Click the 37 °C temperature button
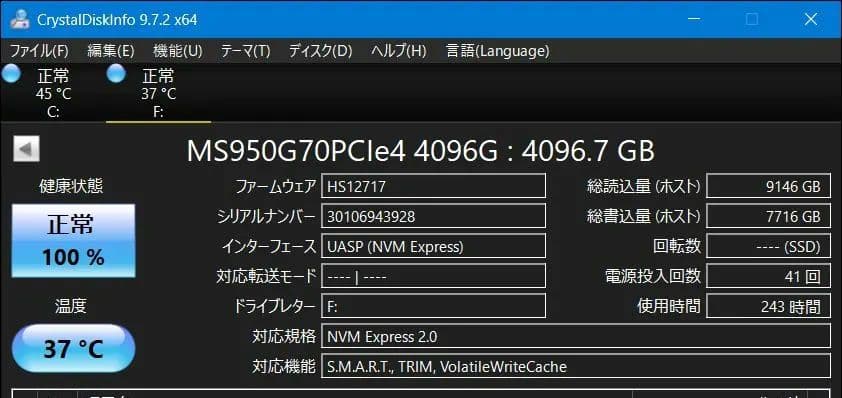842x398 pixels. pyautogui.click(x=74, y=349)
